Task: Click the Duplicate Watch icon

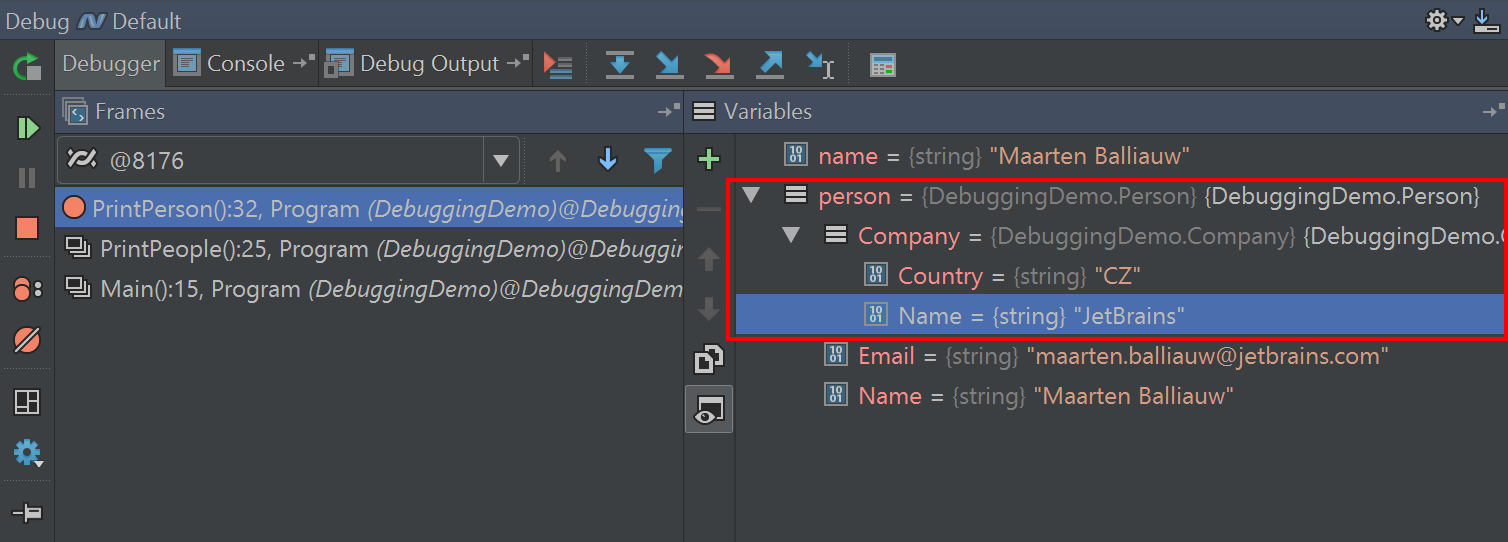Action: (x=709, y=359)
